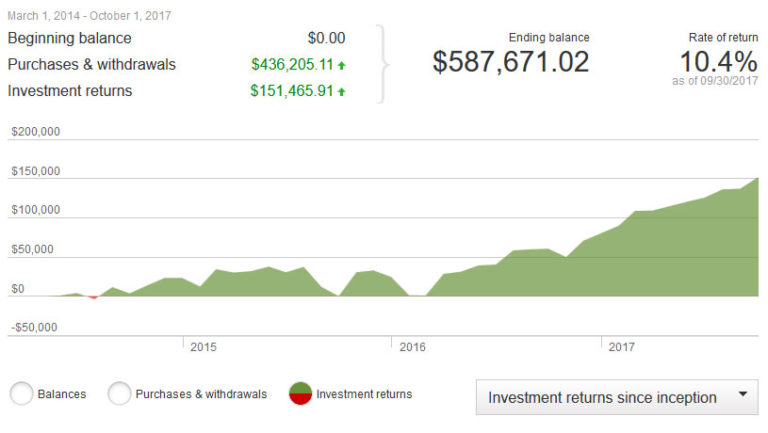Click the $587,671.02 ending balance amount
Image resolution: width=768 pixels, height=433 pixels.
click(511, 62)
